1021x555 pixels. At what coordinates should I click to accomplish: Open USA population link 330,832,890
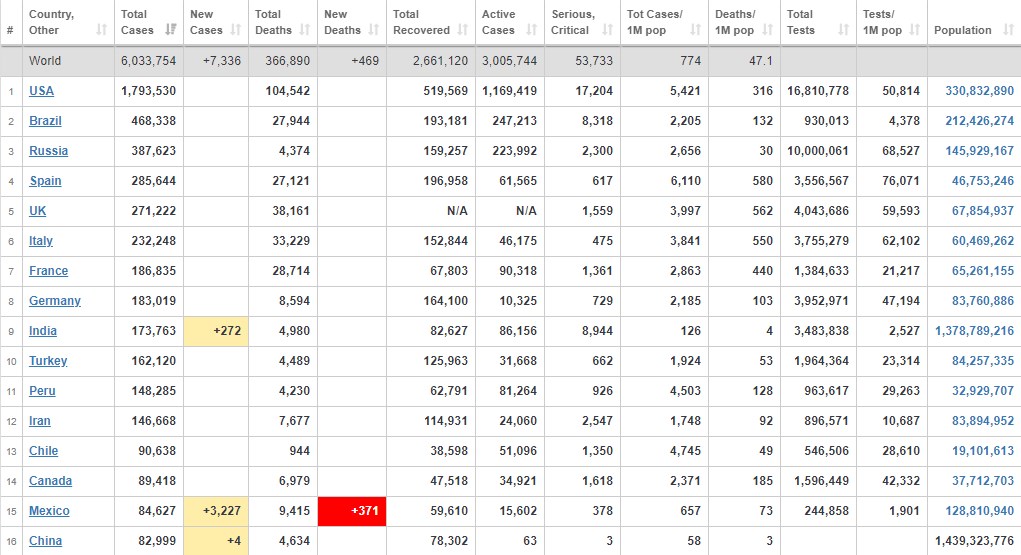pos(979,91)
